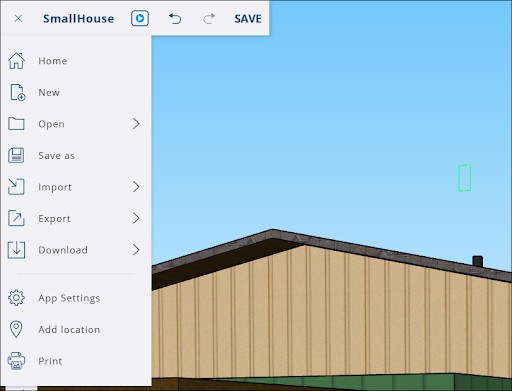Image resolution: width=512 pixels, height=391 pixels.
Task: Click the Home house icon
Action: point(16,61)
